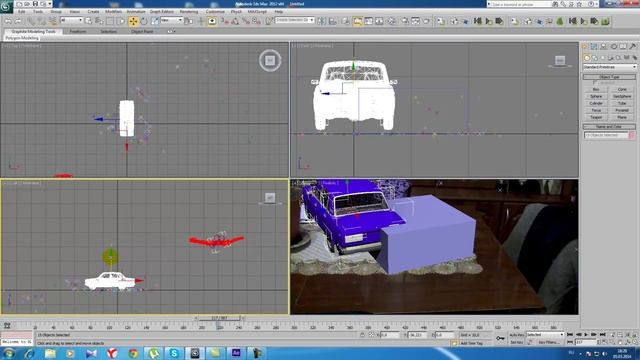The width and height of the screenshot is (640, 360).
Task: Click the Unlink Selection tool
Action: tap(42, 21)
